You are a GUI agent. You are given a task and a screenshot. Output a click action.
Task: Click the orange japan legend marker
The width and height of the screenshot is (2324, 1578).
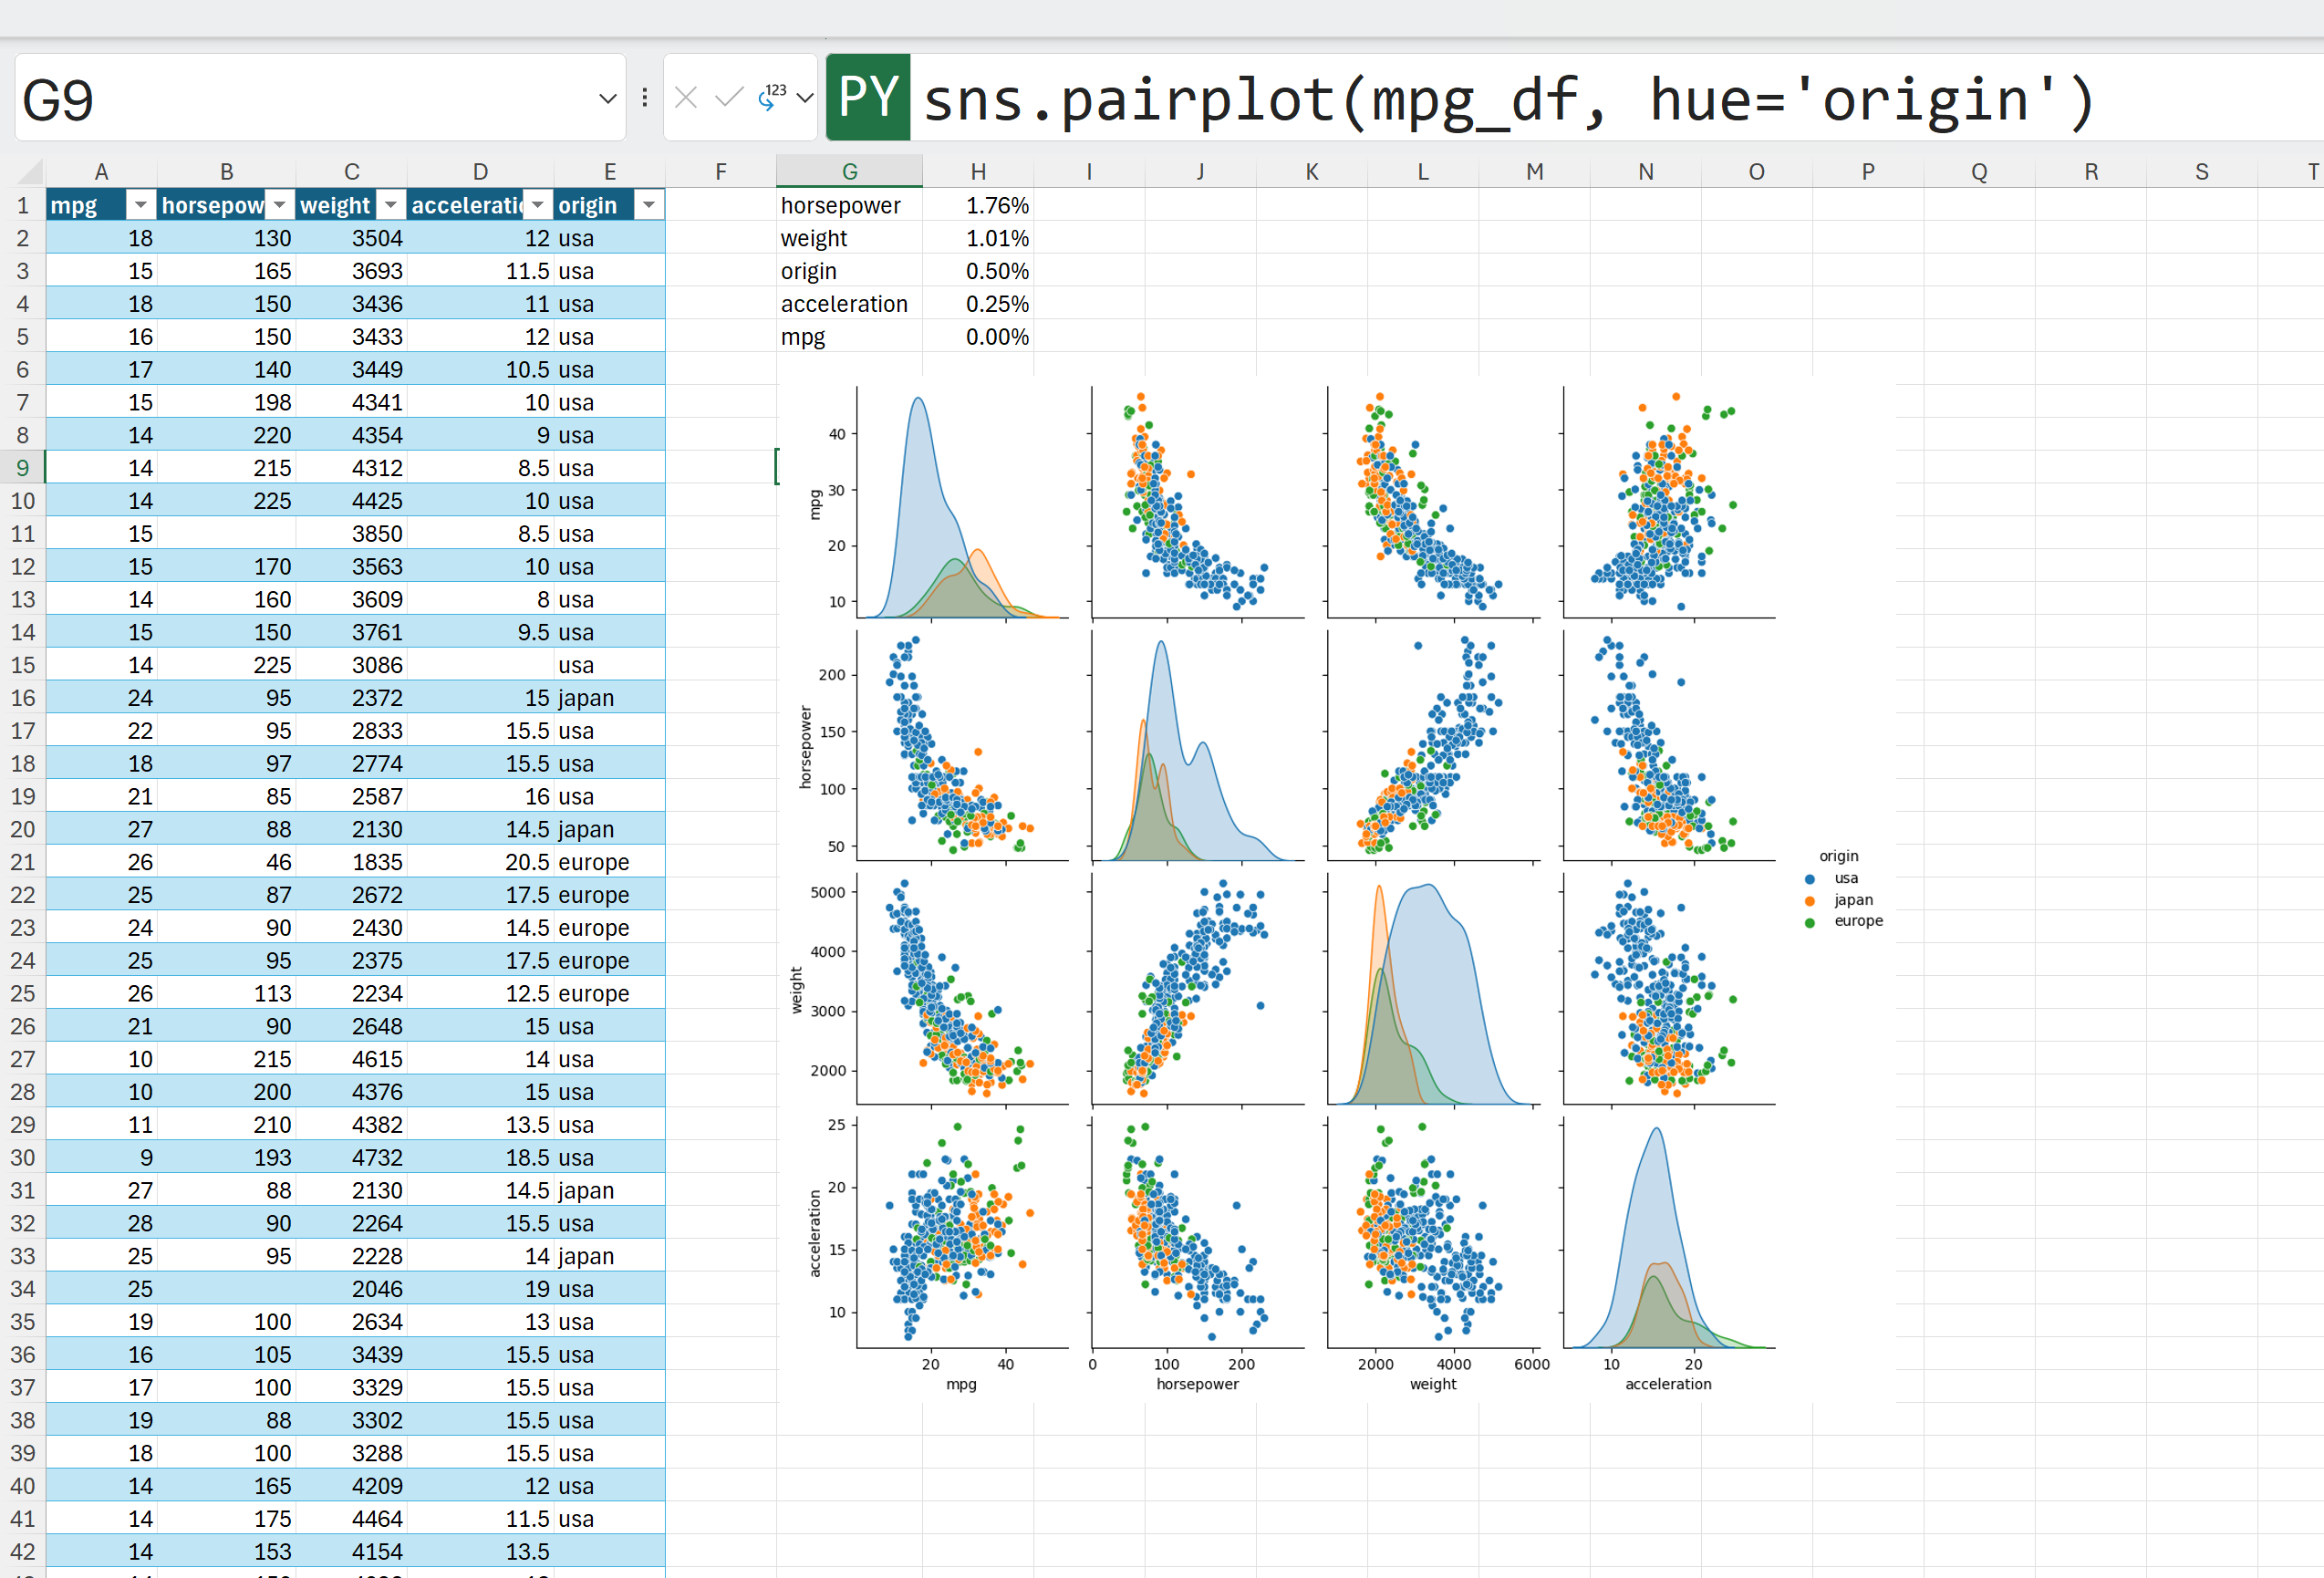point(1809,901)
